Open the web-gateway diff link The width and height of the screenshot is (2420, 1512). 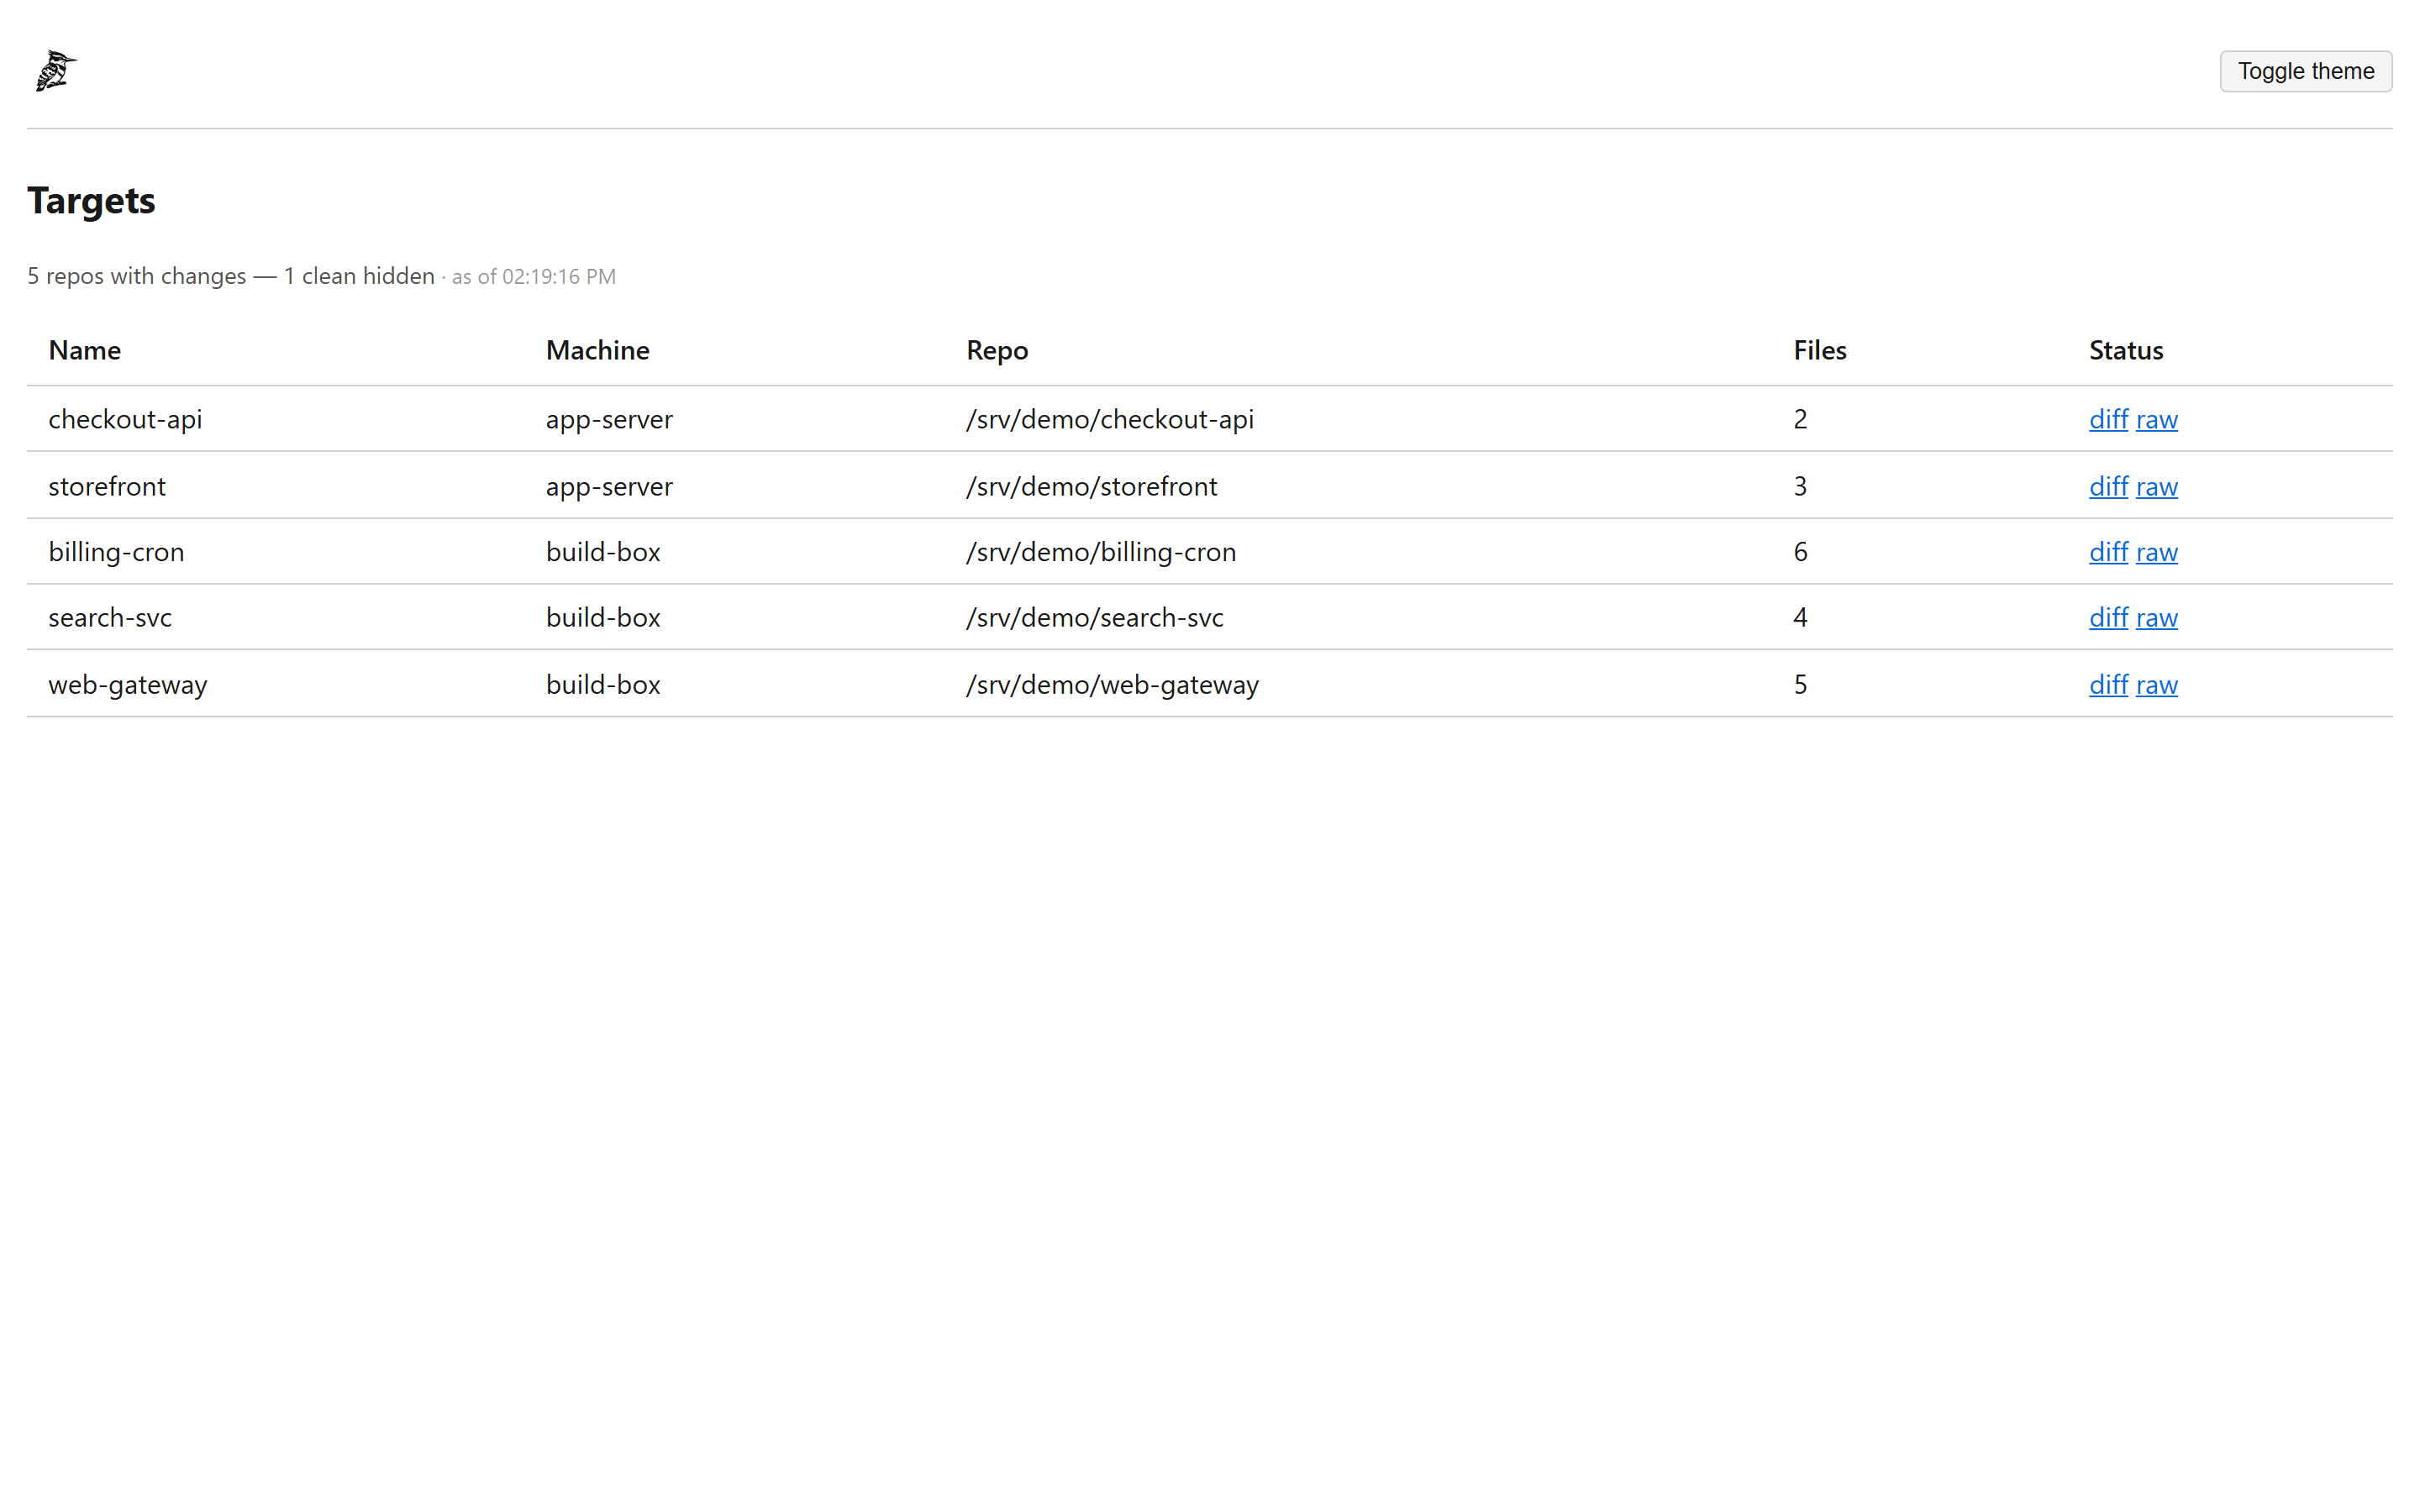click(x=2108, y=684)
